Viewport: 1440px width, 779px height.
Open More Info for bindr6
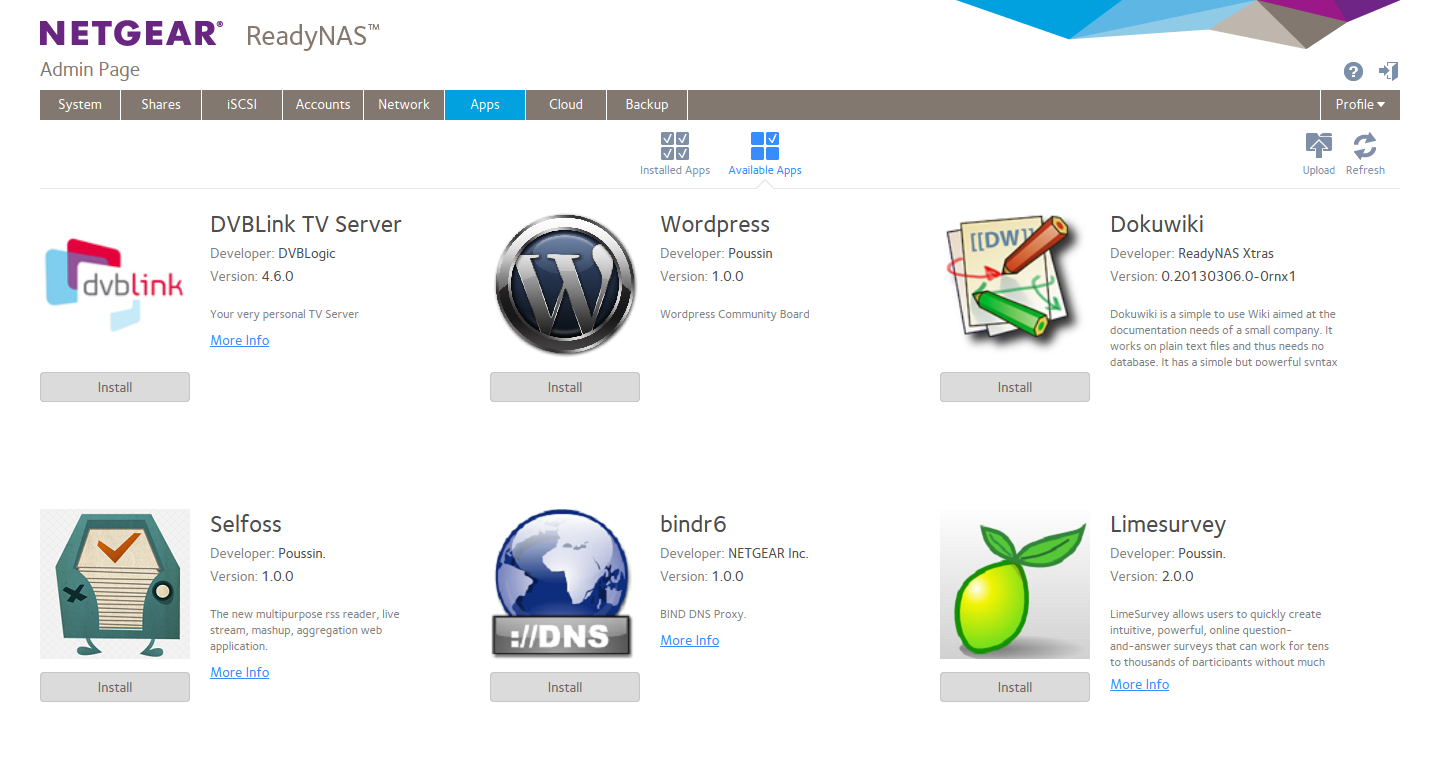tap(690, 640)
